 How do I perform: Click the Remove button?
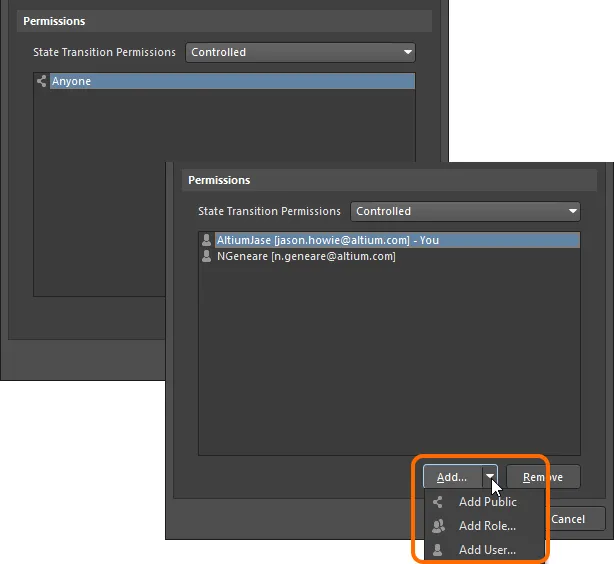pos(543,477)
